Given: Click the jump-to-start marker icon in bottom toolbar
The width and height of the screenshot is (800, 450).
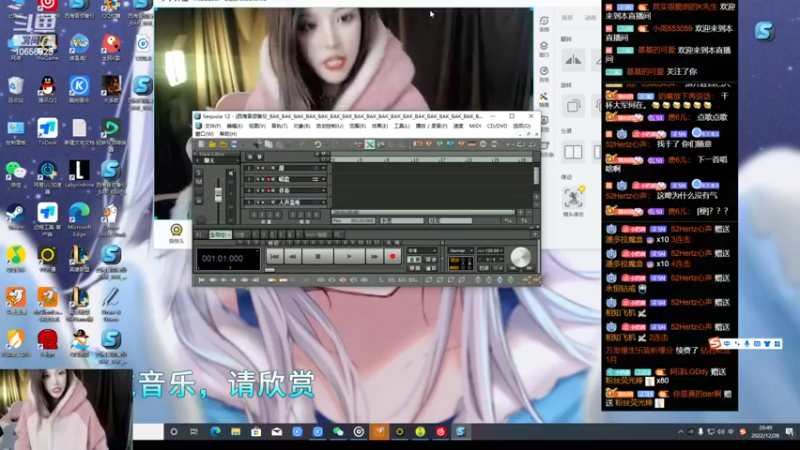Looking at the screenshot, I should click(x=202, y=280).
